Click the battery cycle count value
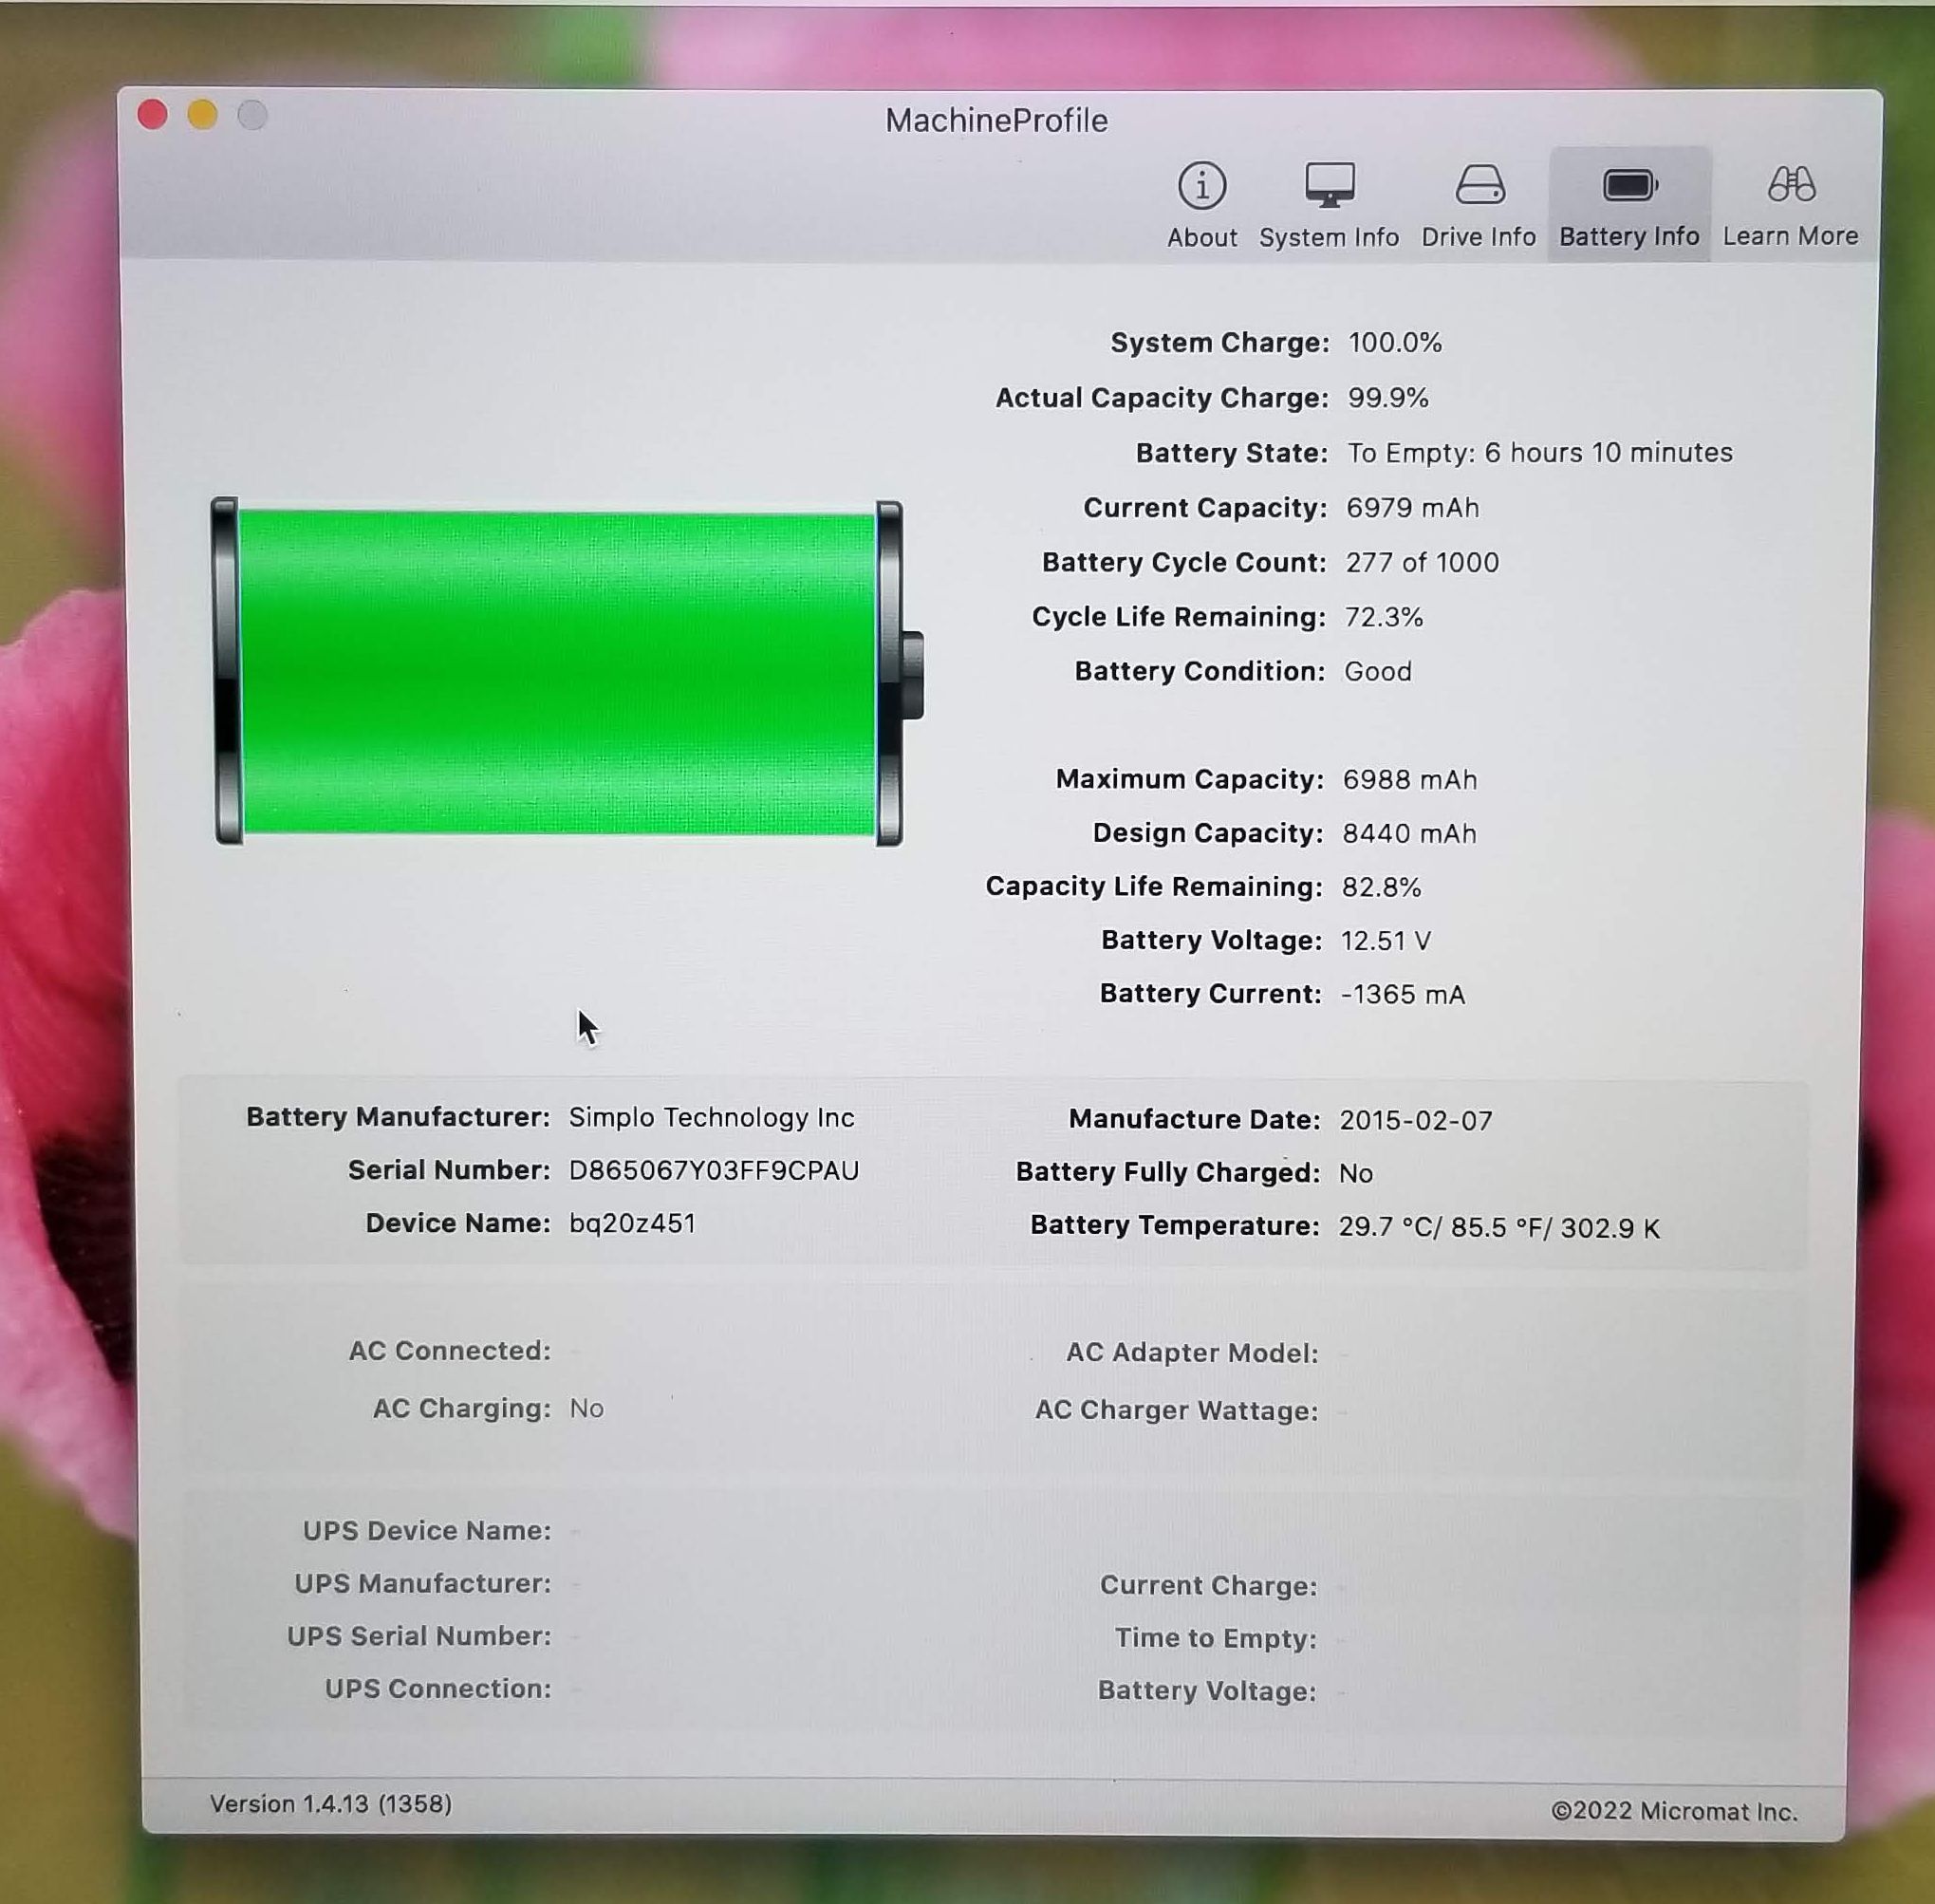This screenshot has height=1904, width=1935. tap(1421, 562)
